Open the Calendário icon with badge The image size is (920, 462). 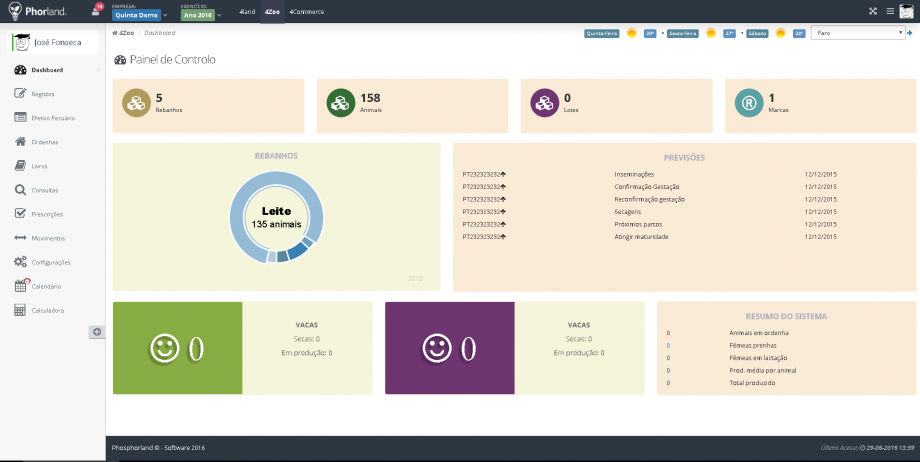21,285
